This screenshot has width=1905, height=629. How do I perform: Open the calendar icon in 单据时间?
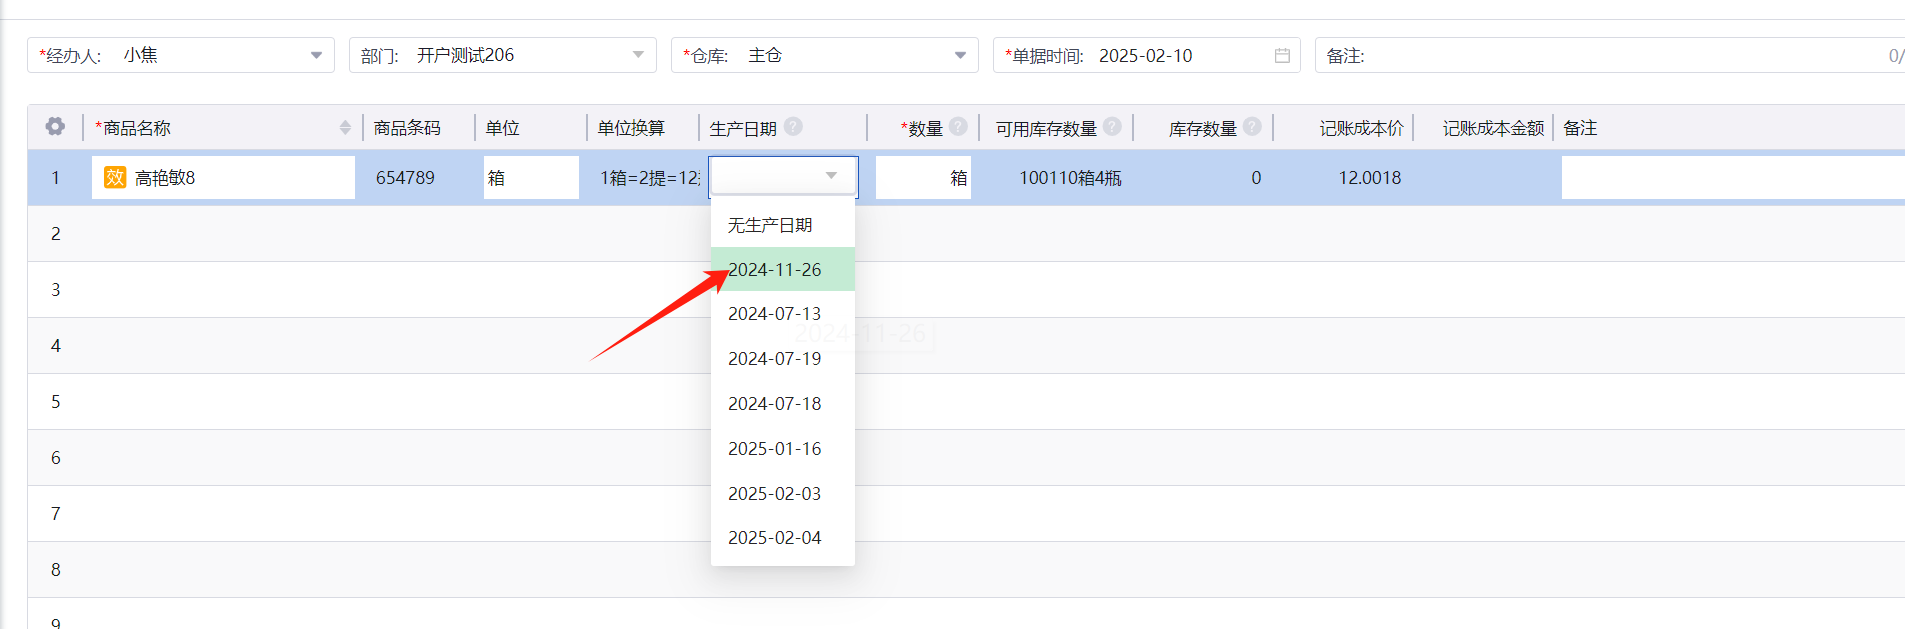tap(1282, 56)
